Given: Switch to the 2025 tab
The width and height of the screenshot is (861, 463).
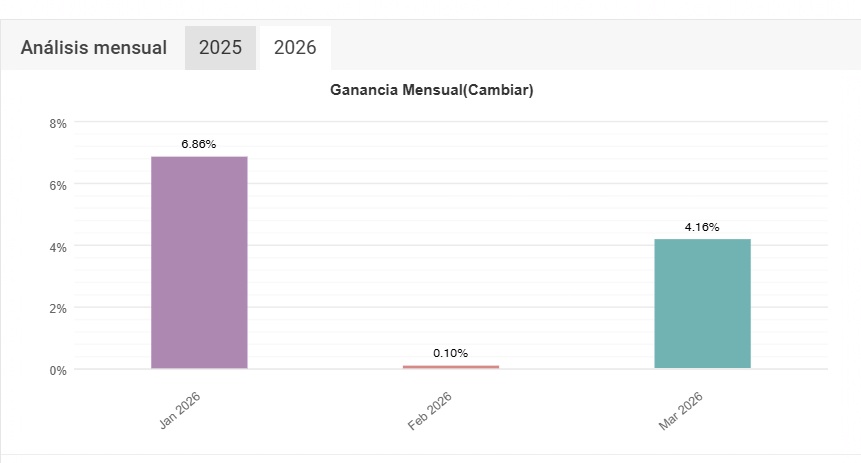Looking at the screenshot, I should tap(220, 48).
